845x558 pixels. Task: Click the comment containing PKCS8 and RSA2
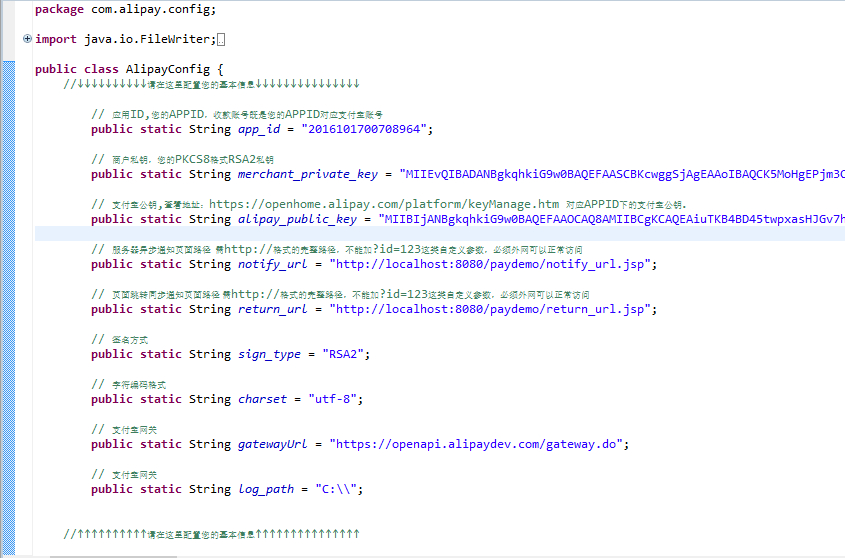(x=182, y=160)
